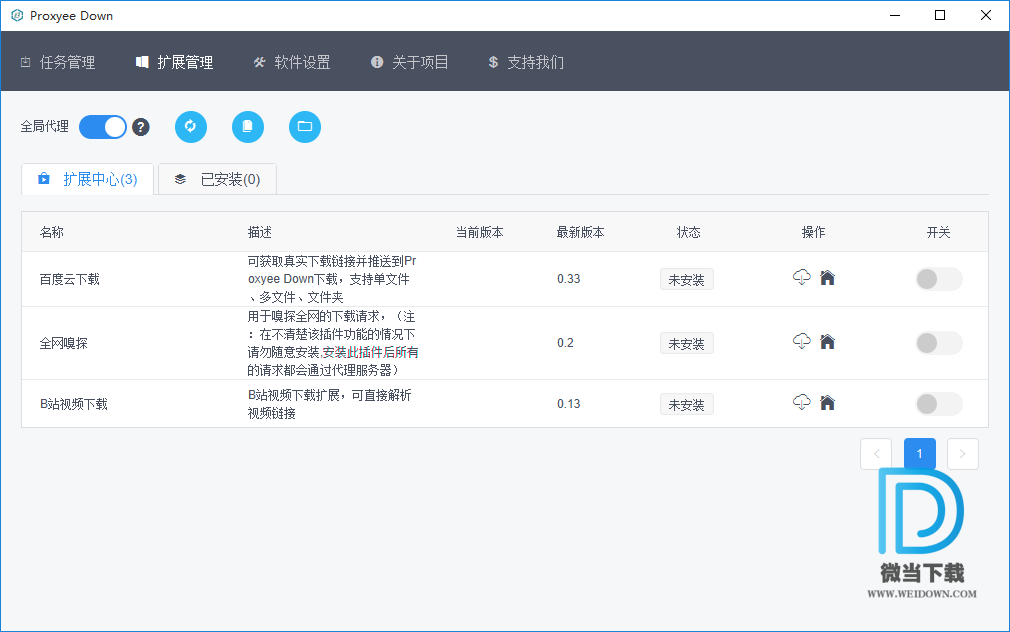This screenshot has width=1010, height=632.
Task: Toggle the 全局代理 global proxy switch
Action: pyautogui.click(x=103, y=127)
